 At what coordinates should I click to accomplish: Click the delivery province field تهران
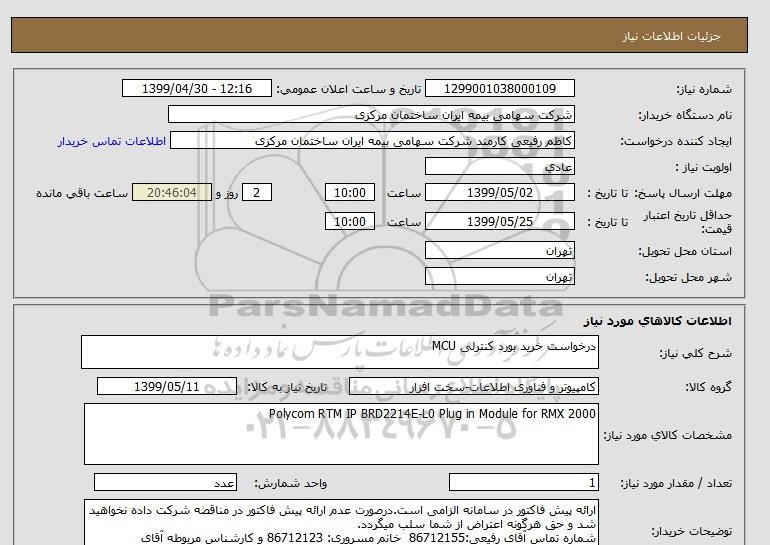coord(499,250)
